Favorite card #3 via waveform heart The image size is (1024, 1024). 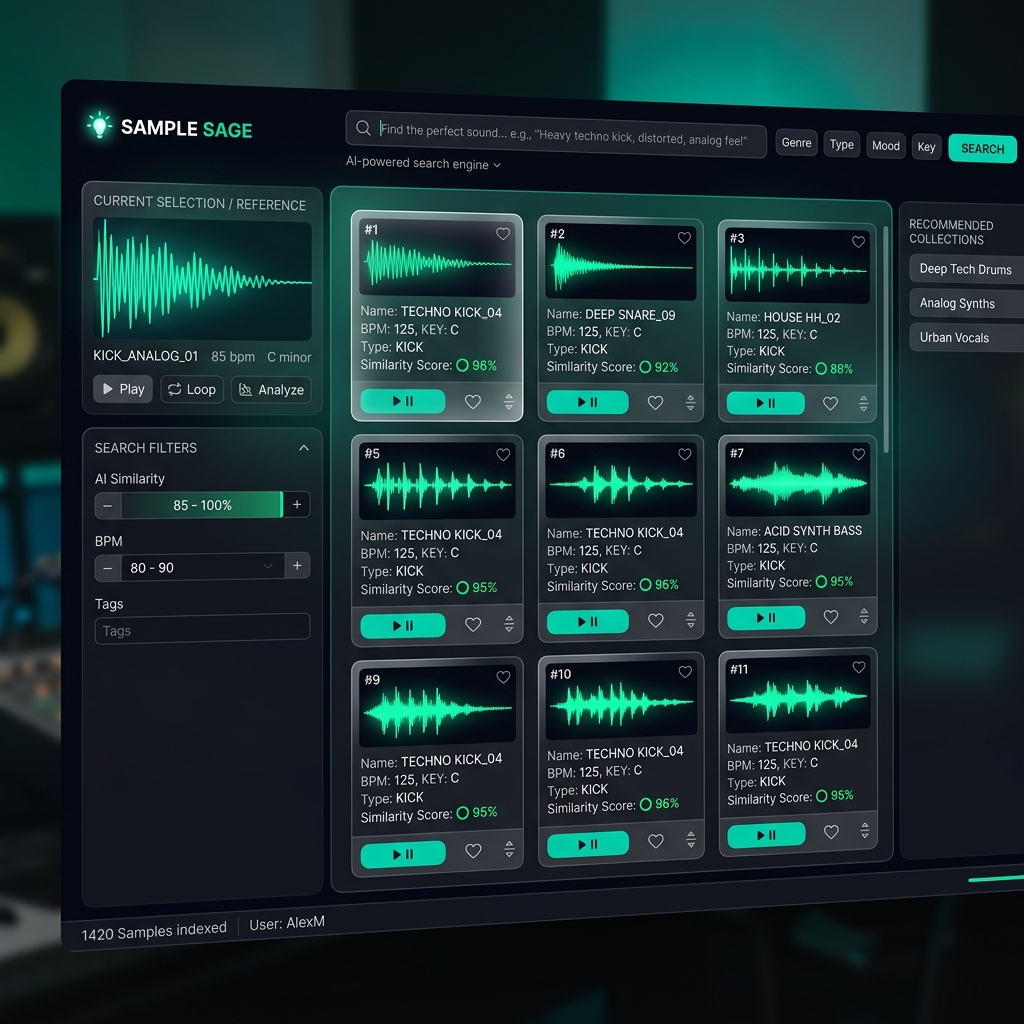[x=859, y=242]
